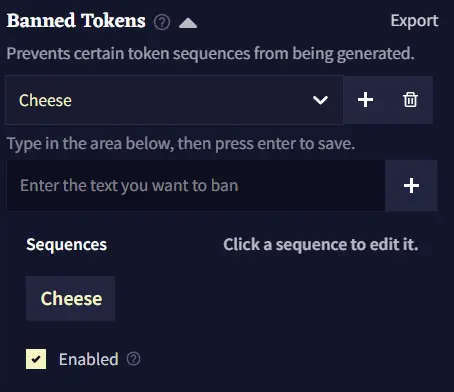
Task: Delete the Cheese list using trash icon
Action: tap(410, 100)
